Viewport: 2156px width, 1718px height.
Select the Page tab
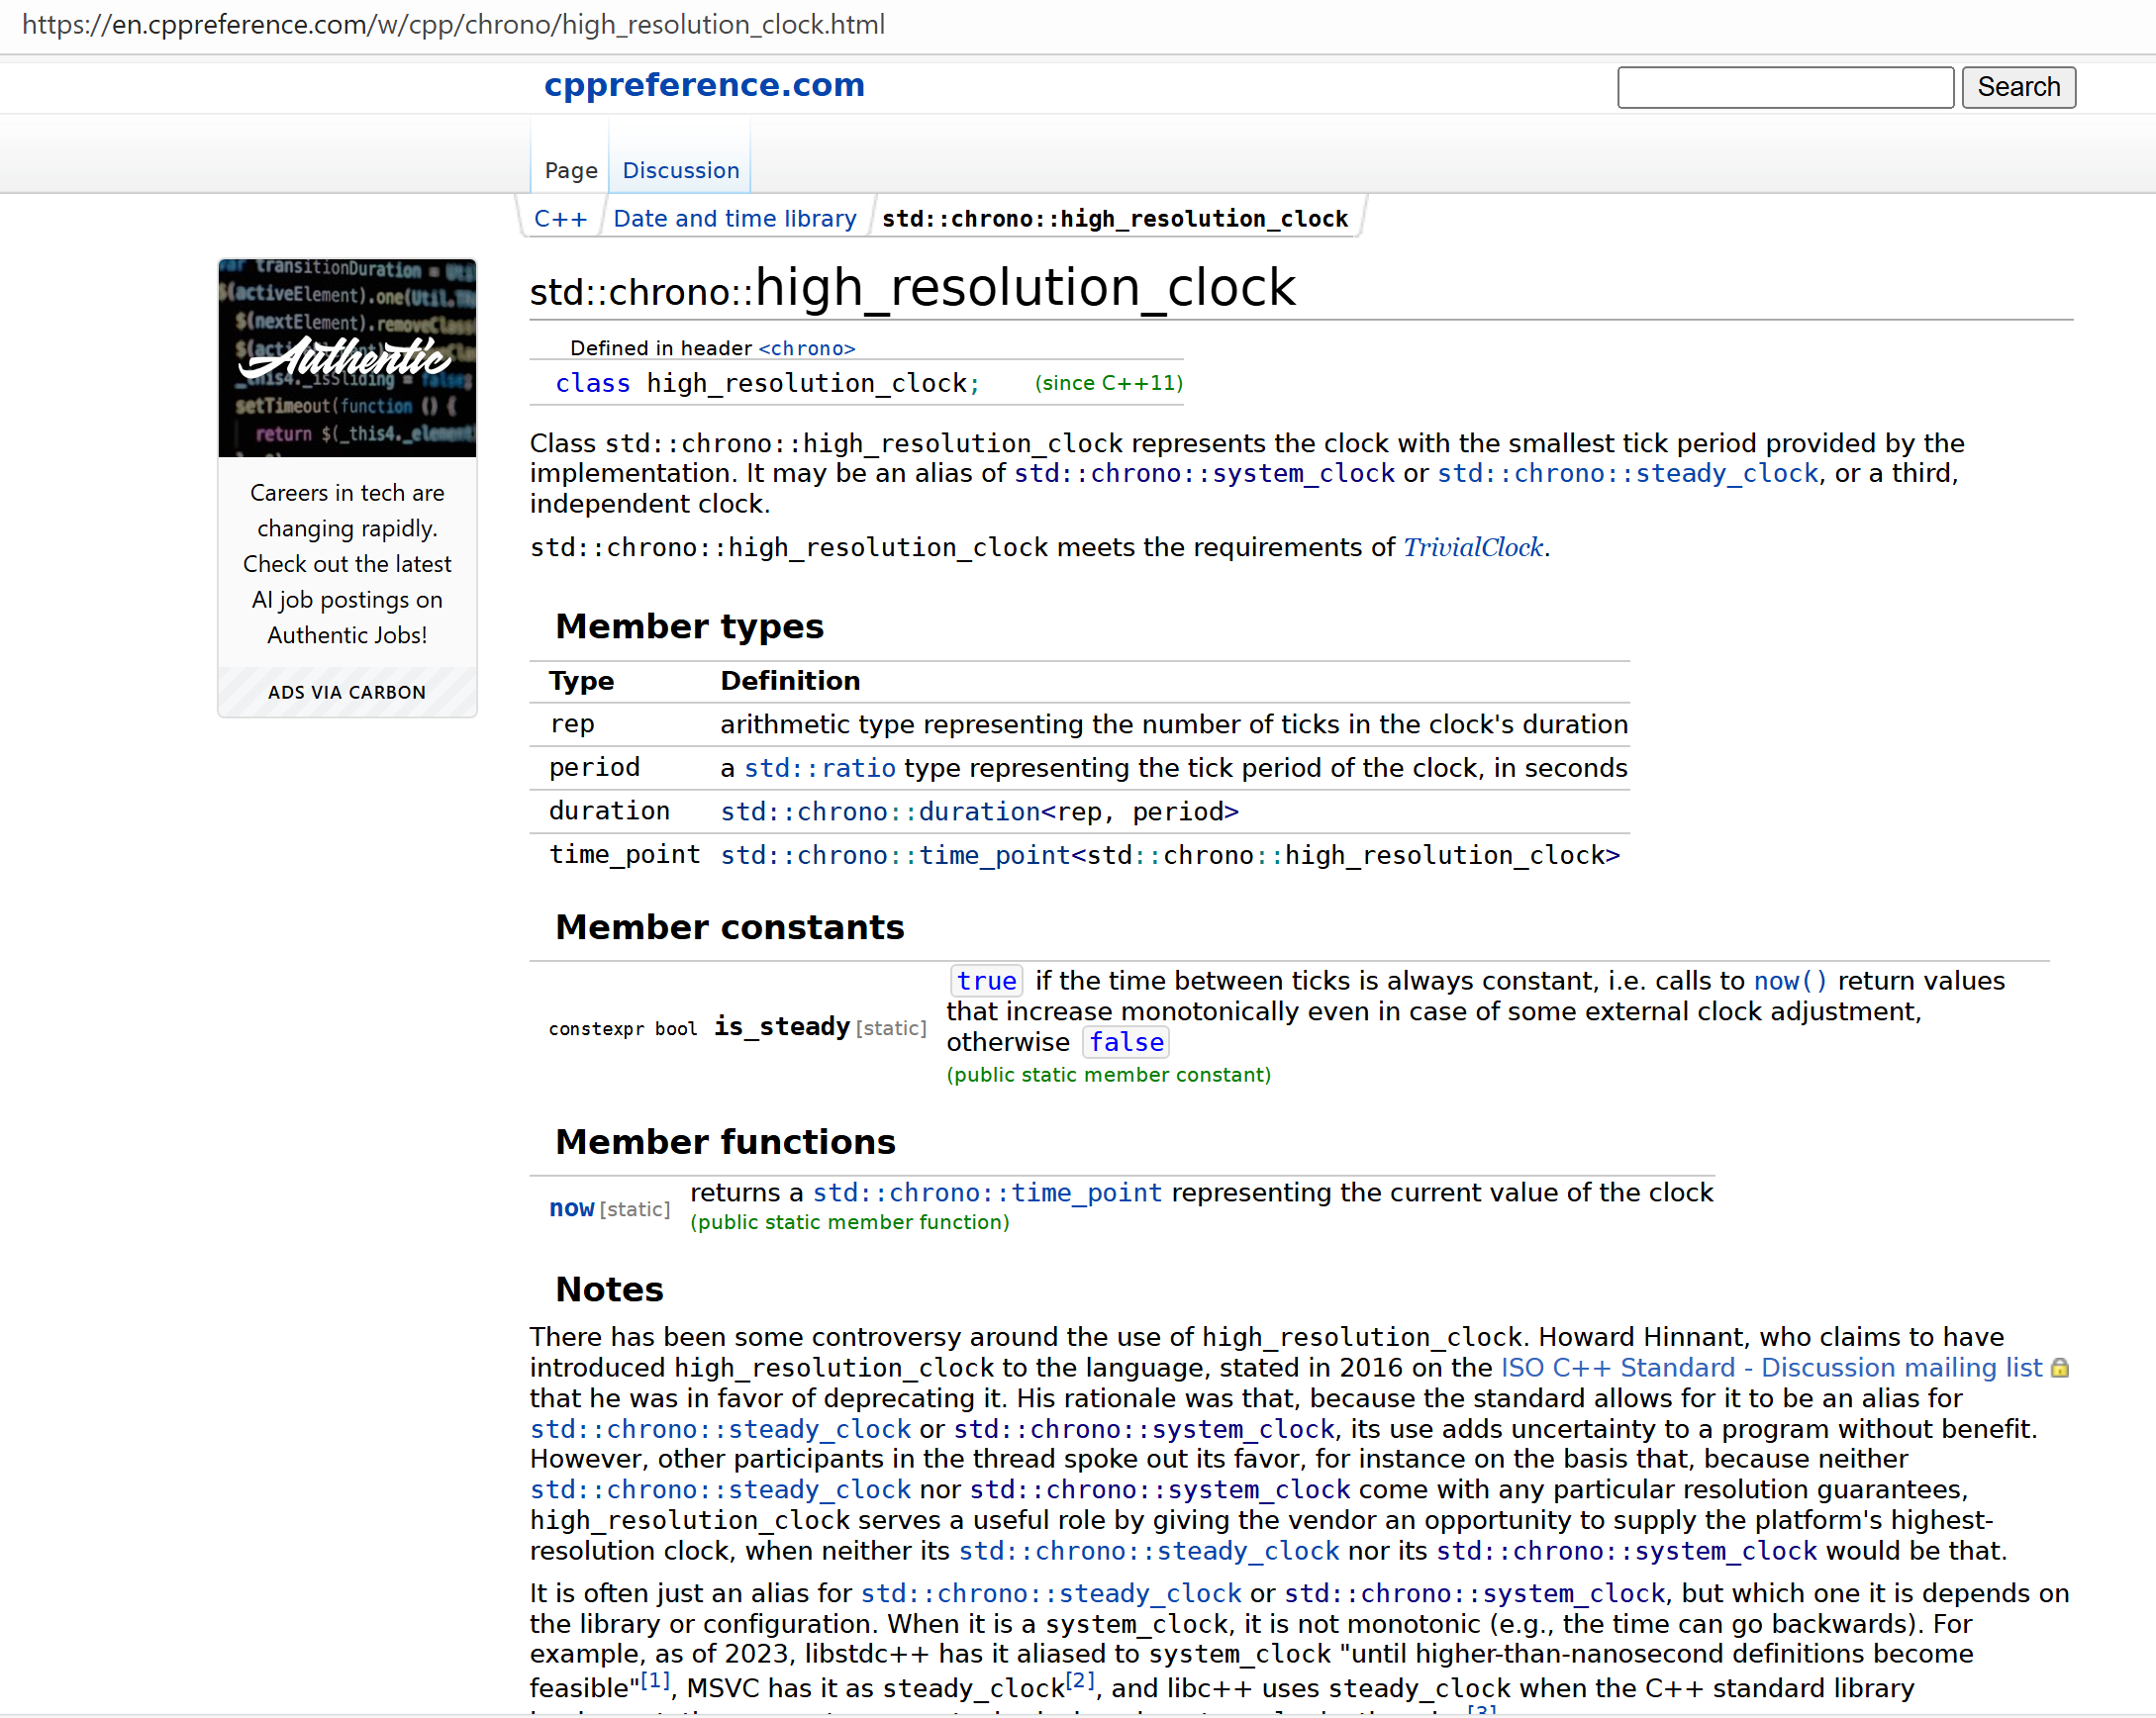569,170
